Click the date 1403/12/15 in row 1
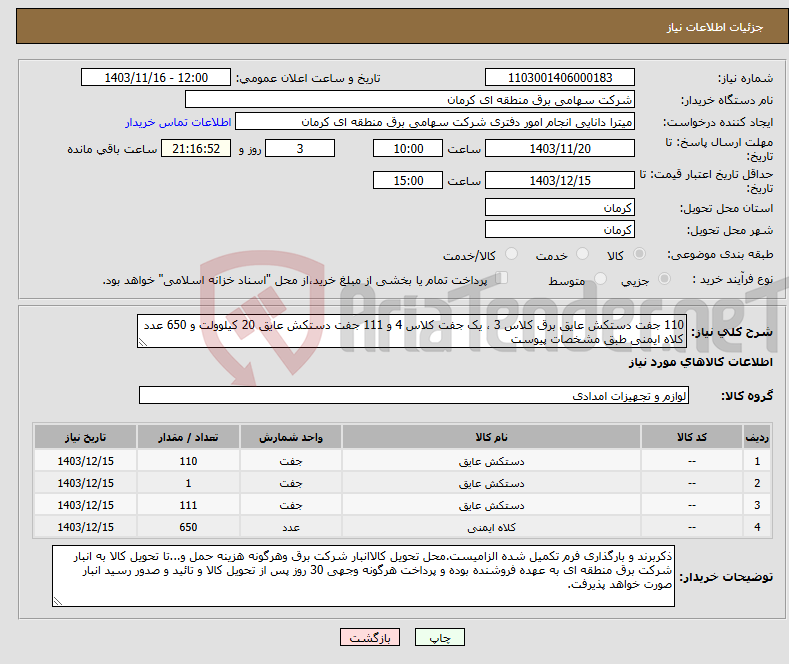The width and height of the screenshot is (789, 664). pyautogui.click(x=86, y=461)
